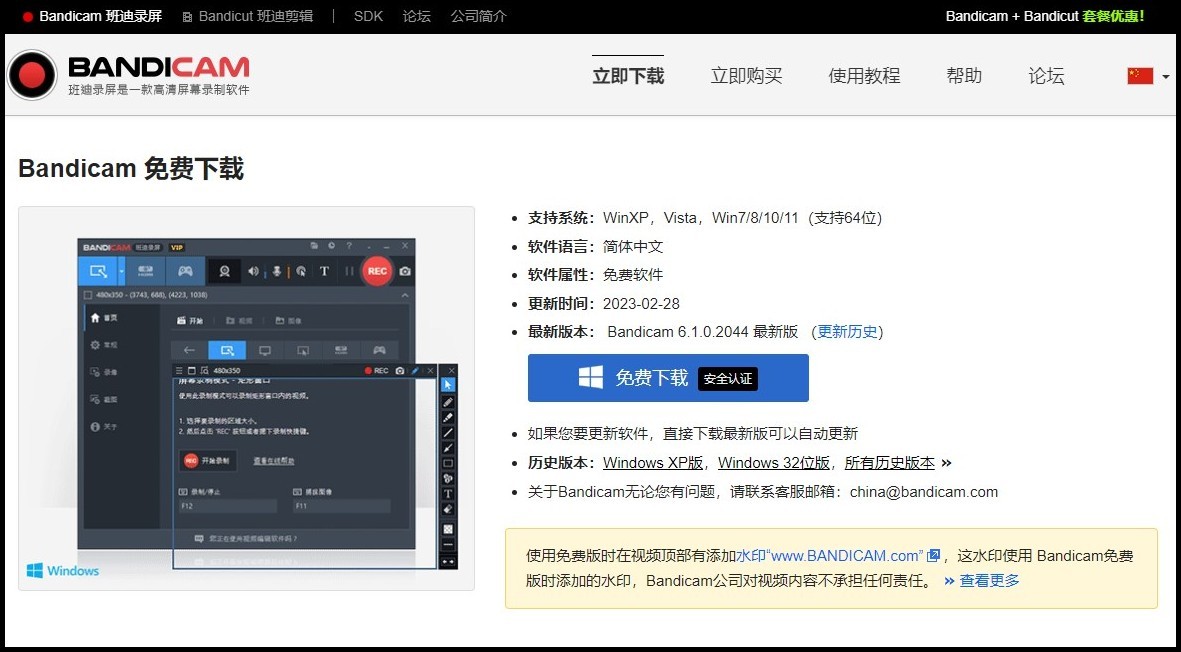The image size is (1181, 652).
Task: Expand the recording mode dropdown arrow
Action: [x=120, y=271]
